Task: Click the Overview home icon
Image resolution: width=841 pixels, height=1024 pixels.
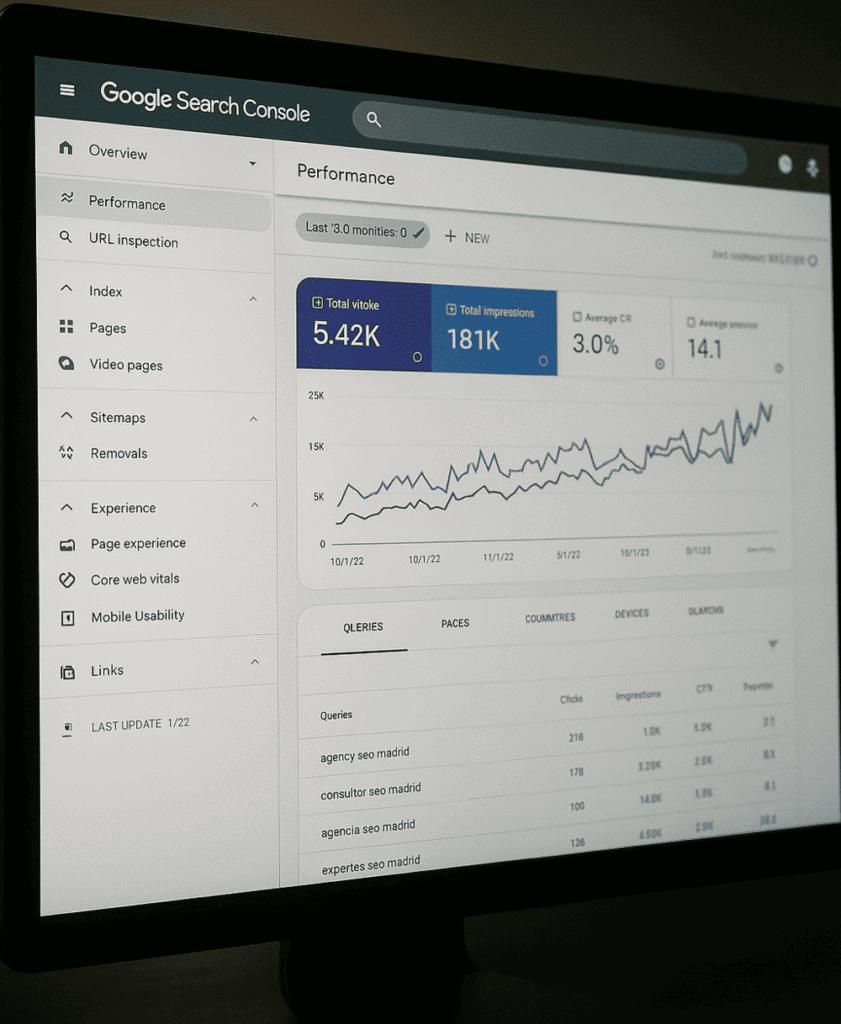Action: click(66, 149)
